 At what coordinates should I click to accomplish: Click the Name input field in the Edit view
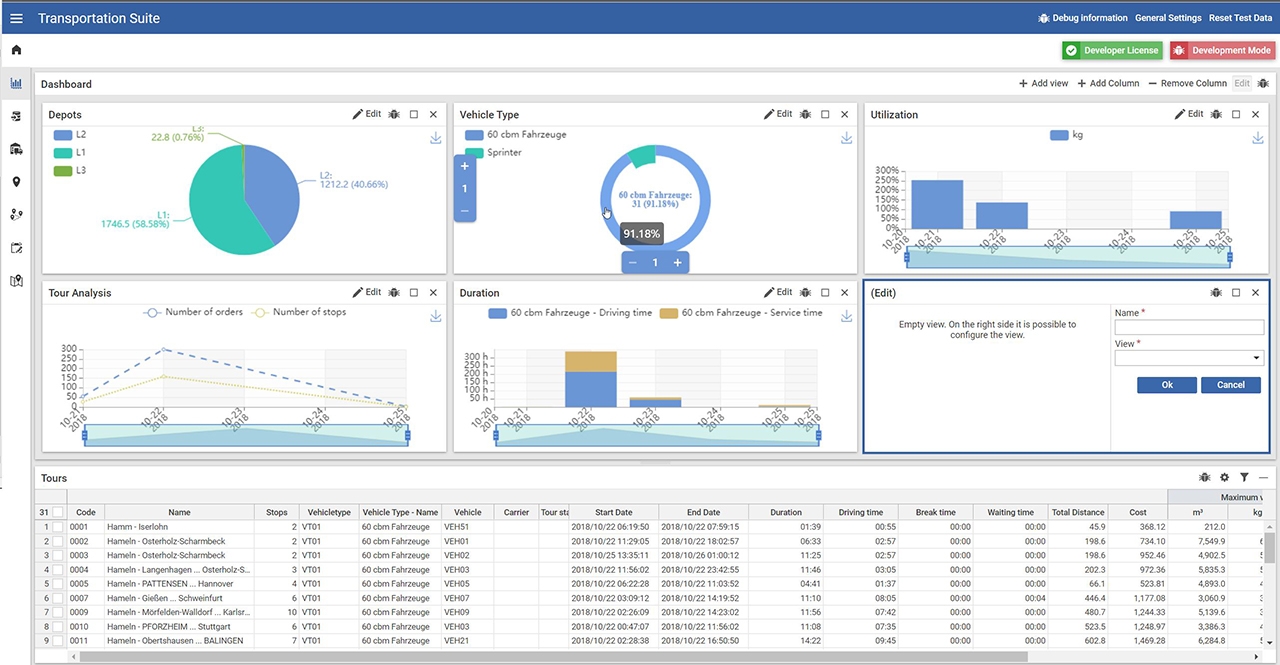point(1189,328)
